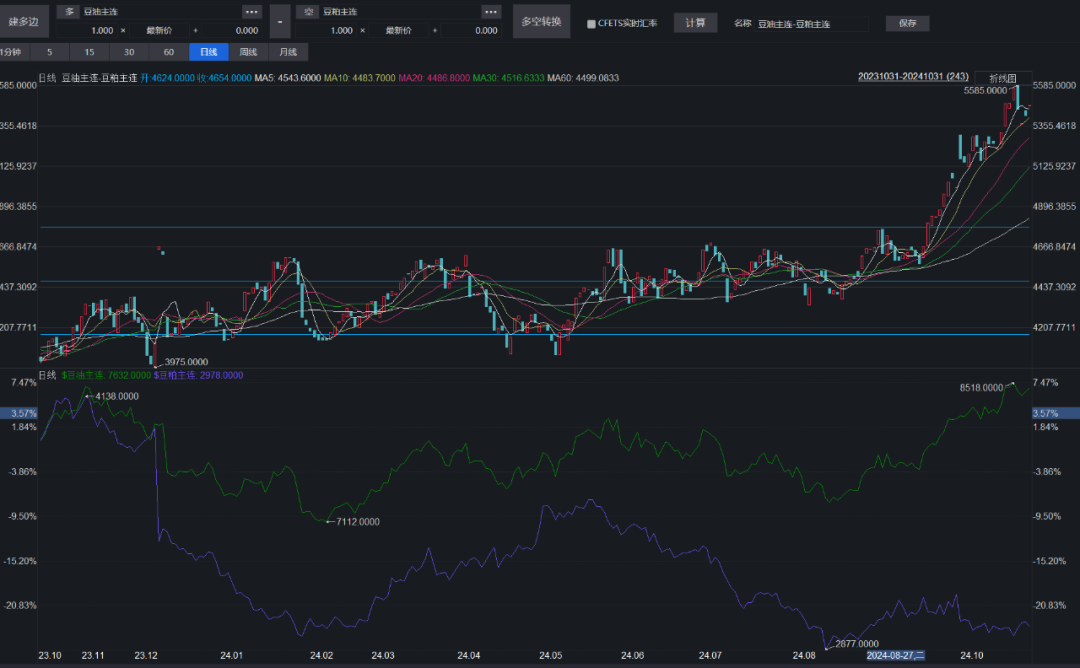Switch chart to 折线图 line view

(x=1002, y=78)
